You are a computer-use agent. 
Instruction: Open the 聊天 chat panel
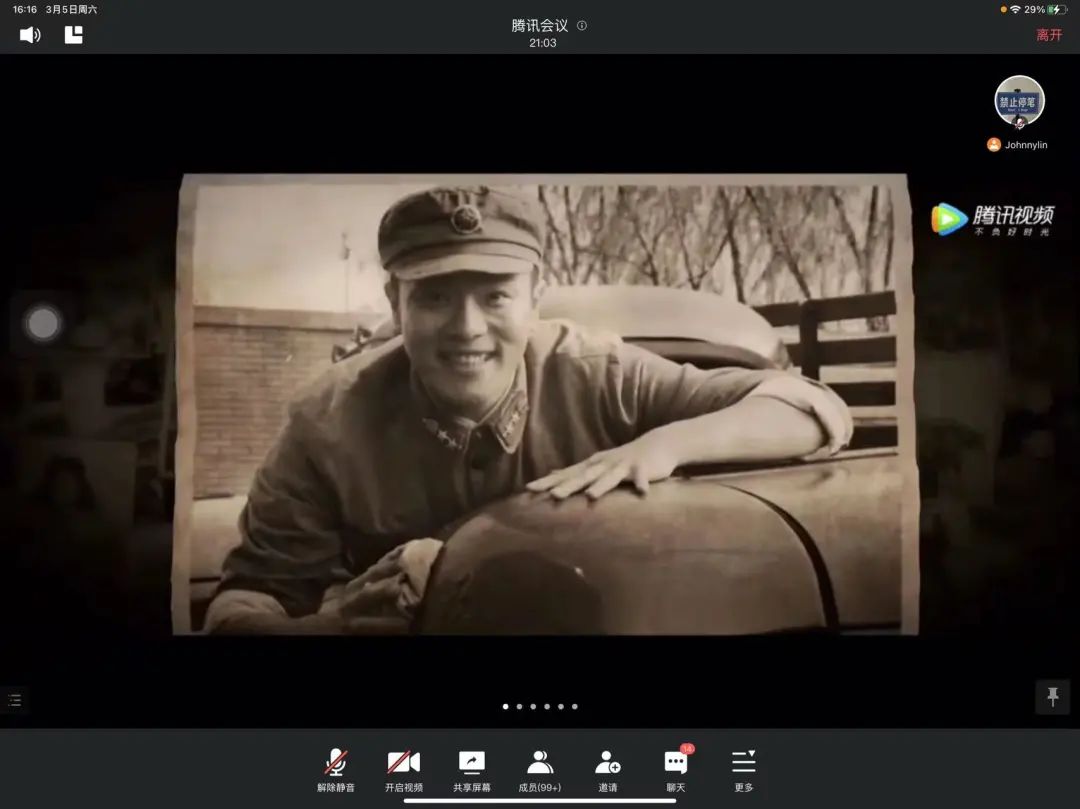tap(676, 770)
